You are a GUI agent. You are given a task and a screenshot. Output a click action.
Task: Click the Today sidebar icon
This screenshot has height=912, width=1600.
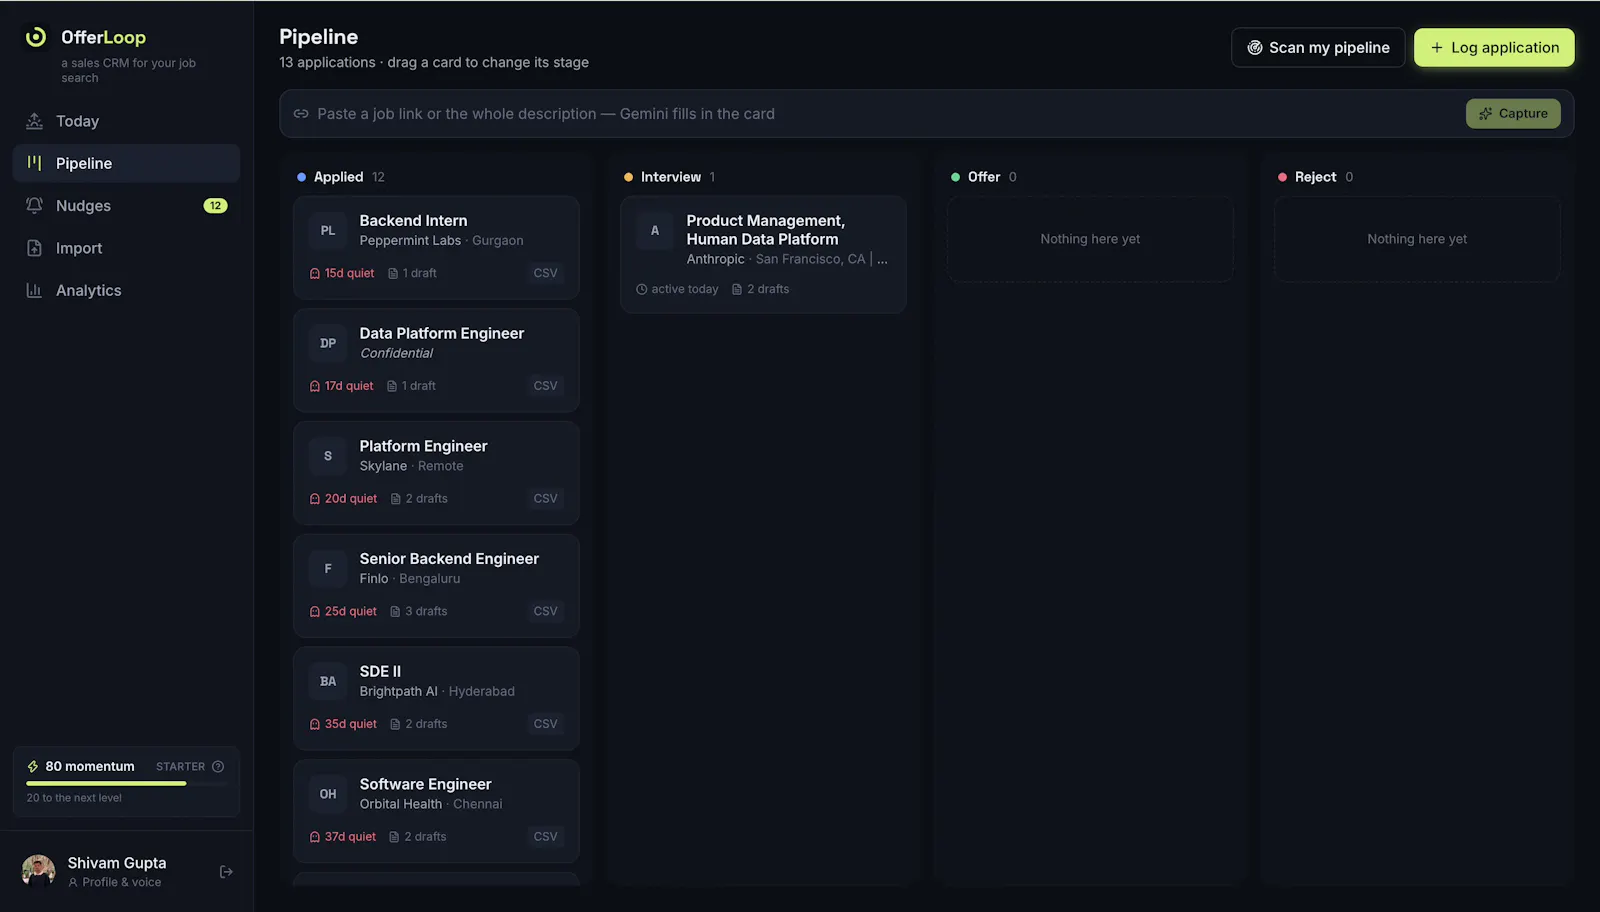(x=34, y=121)
